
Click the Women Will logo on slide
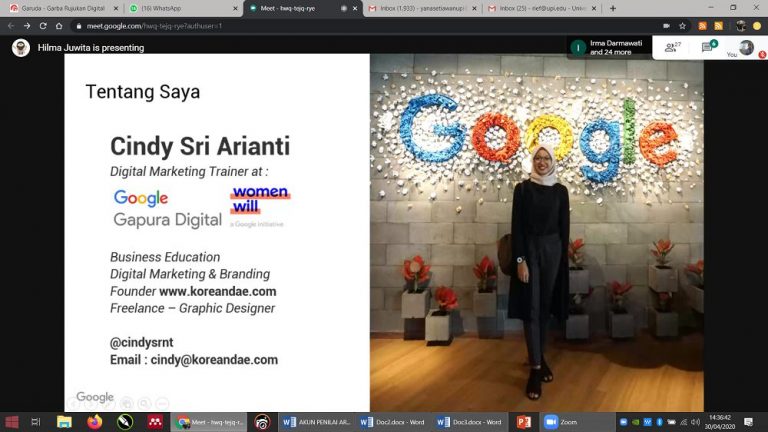pos(260,206)
